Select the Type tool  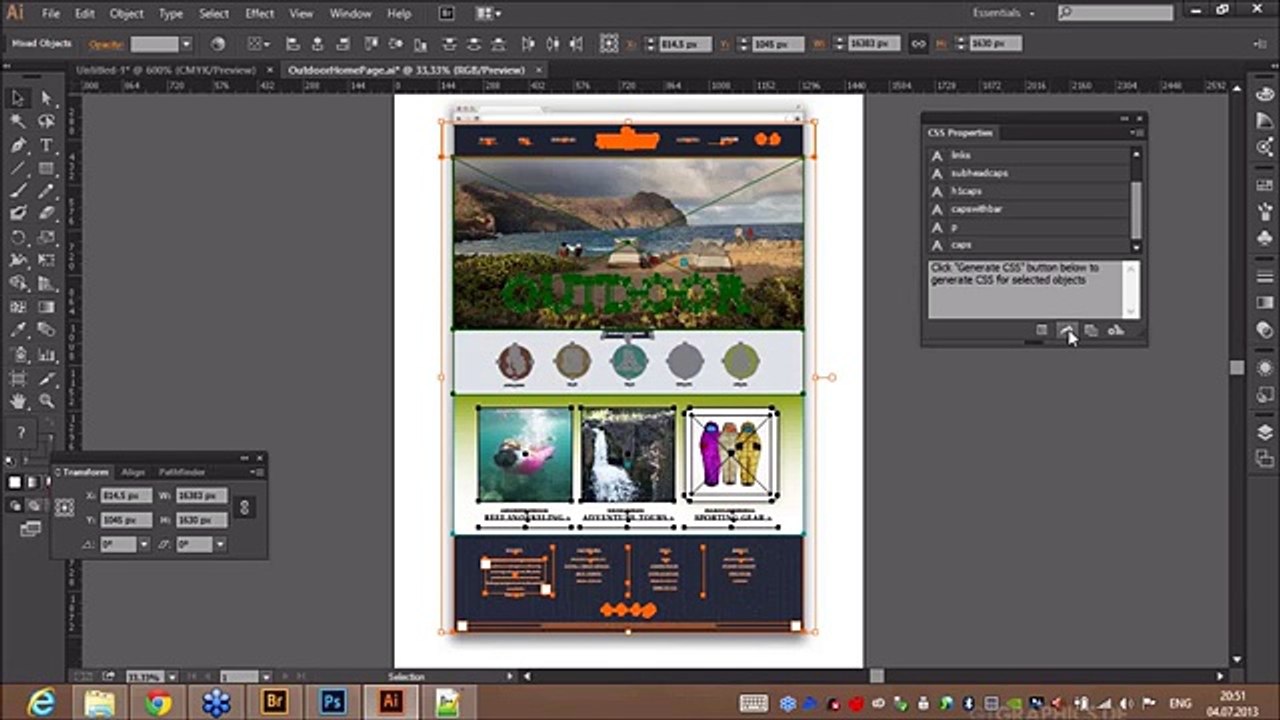[x=46, y=145]
